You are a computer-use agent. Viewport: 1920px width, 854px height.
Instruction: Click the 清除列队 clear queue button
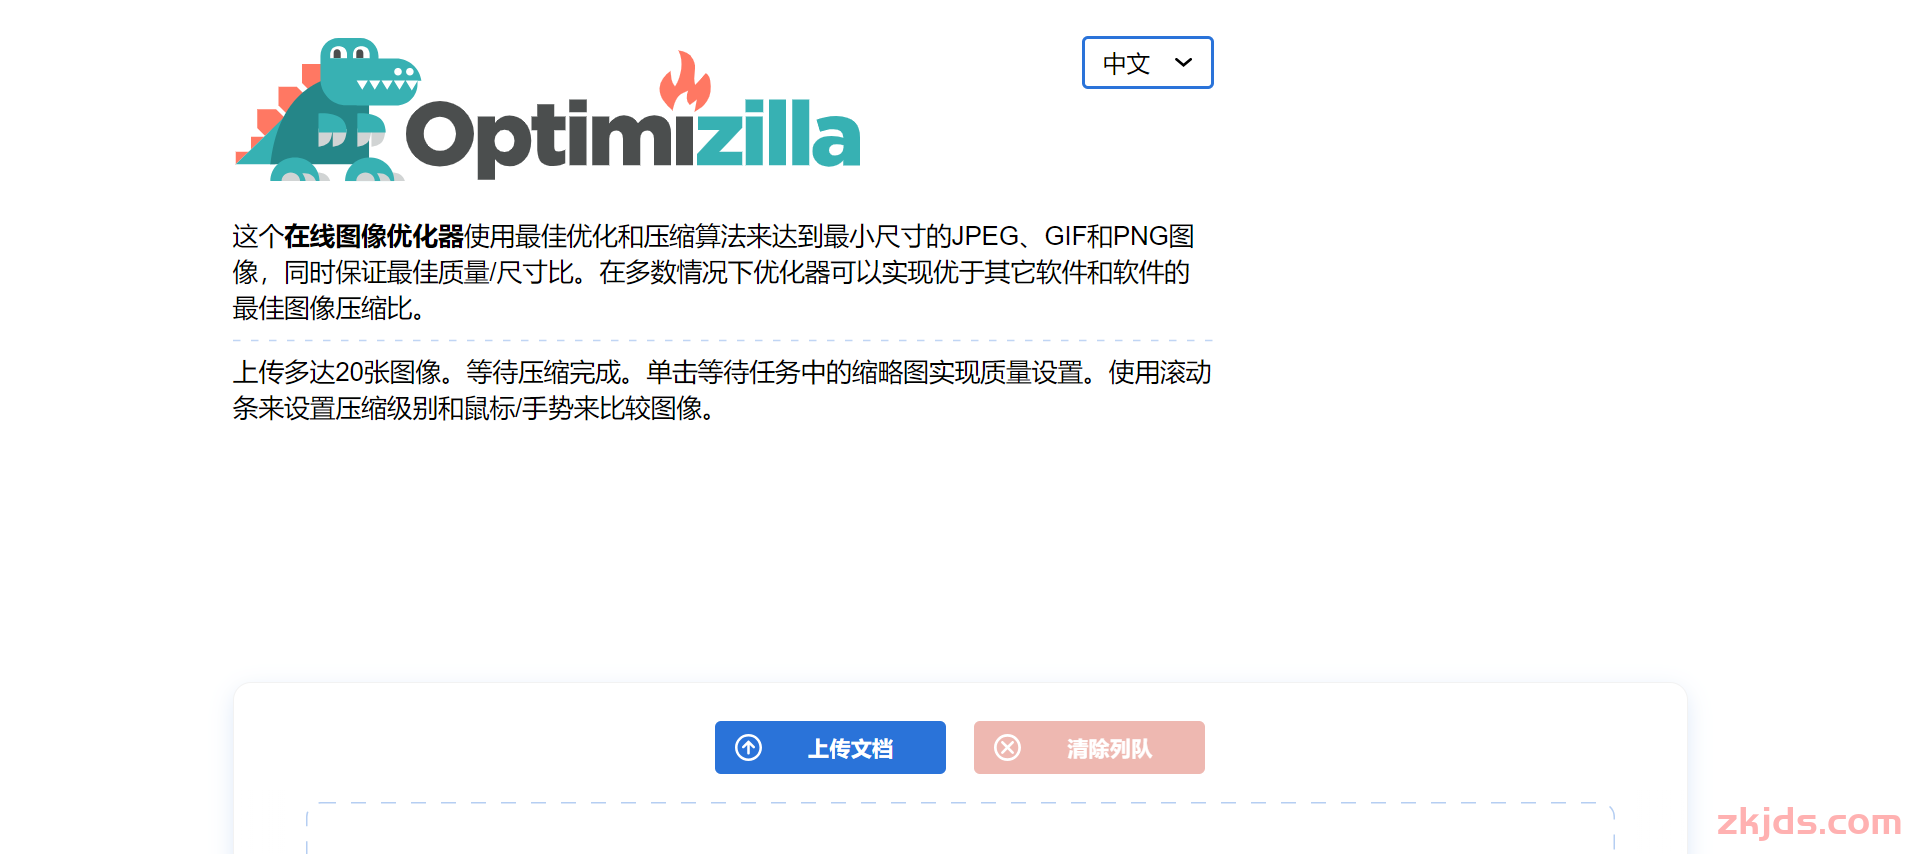[1089, 747]
